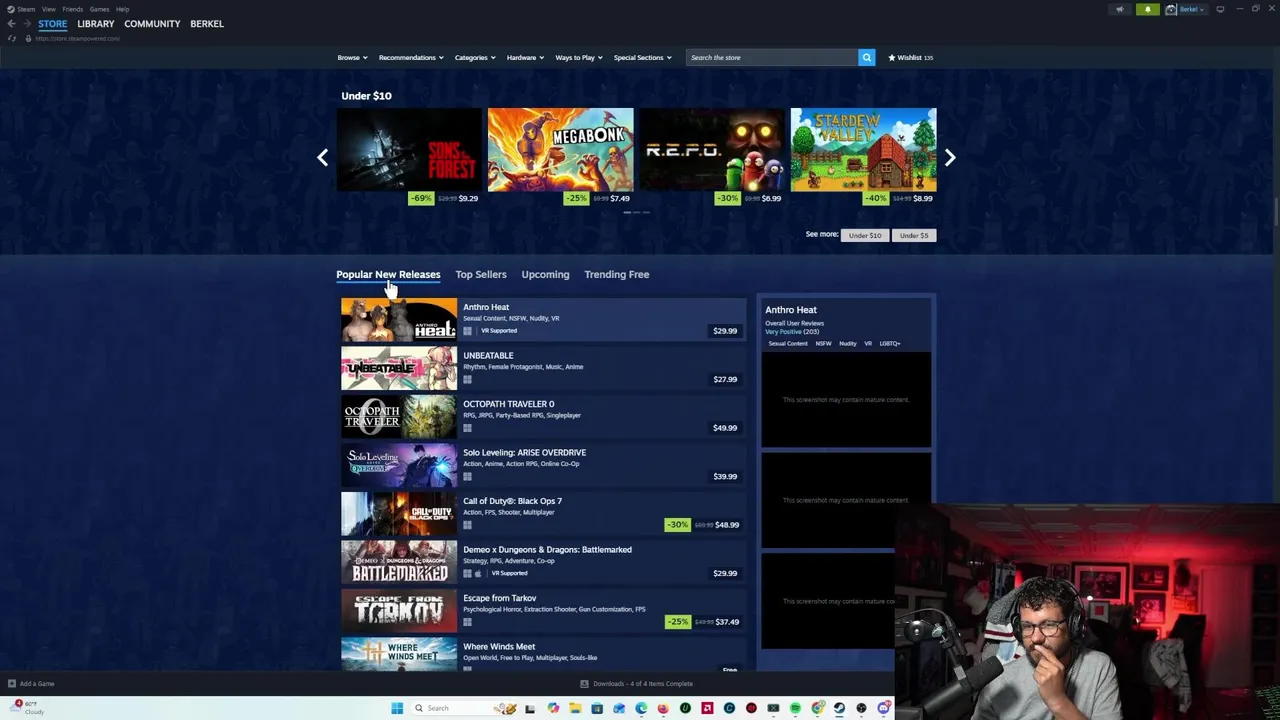Click the Add a Game plus icon
Image resolution: width=1280 pixels, height=720 pixels.
pyautogui.click(x=12, y=684)
